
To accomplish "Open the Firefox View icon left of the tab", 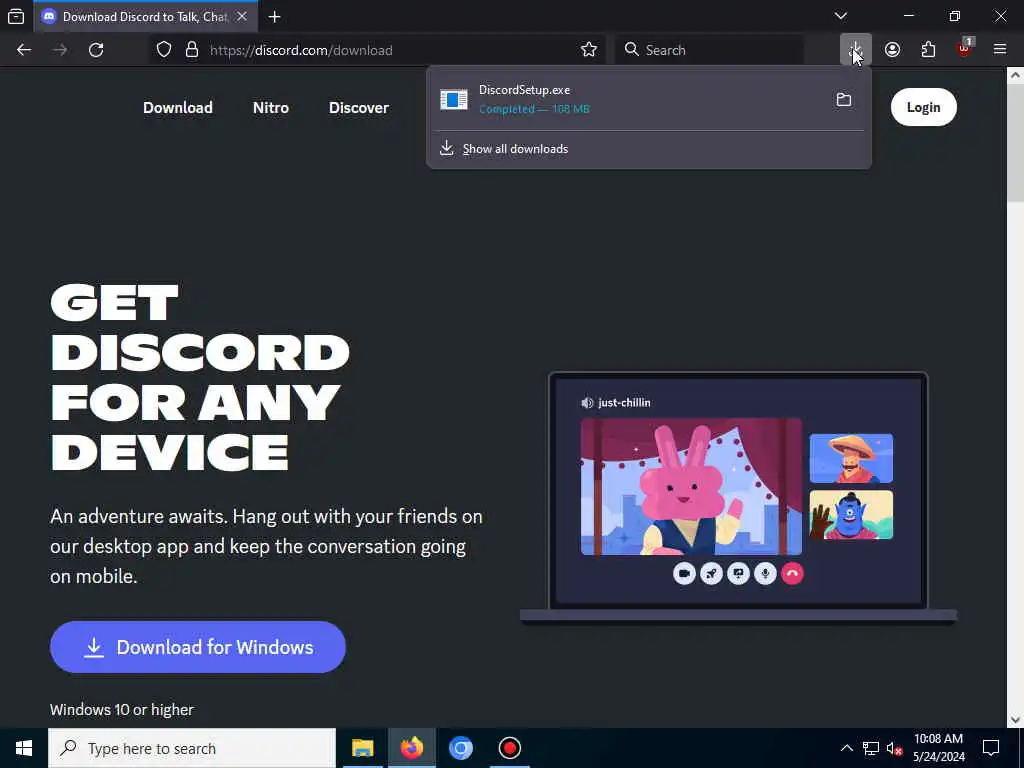I will (x=16, y=16).
